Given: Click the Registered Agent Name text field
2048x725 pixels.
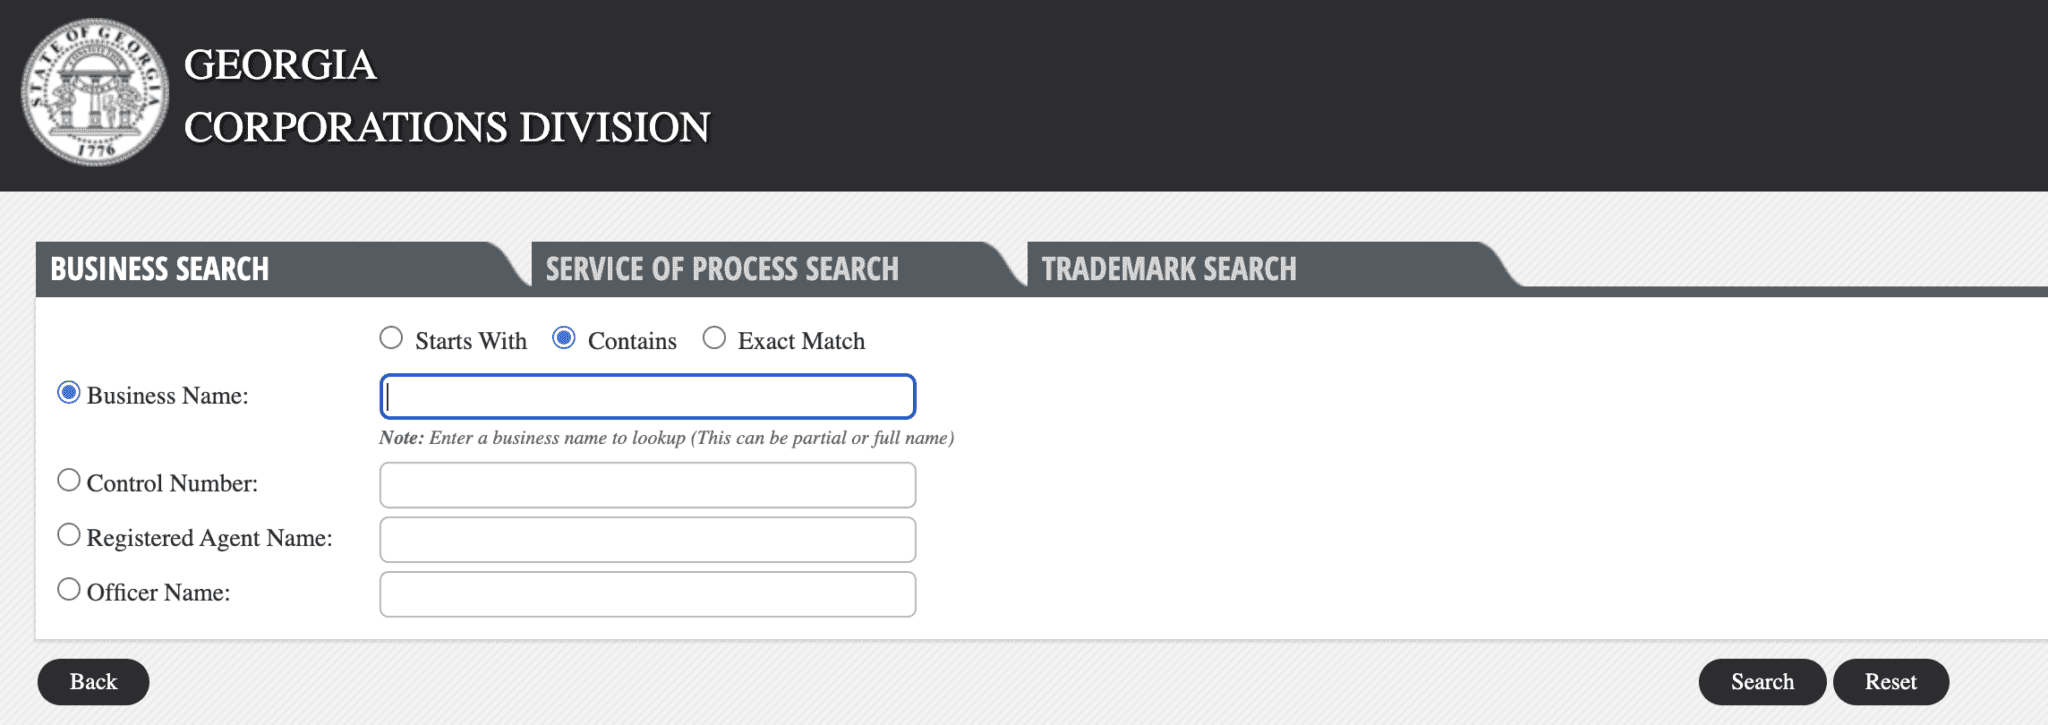Looking at the screenshot, I should pos(647,540).
